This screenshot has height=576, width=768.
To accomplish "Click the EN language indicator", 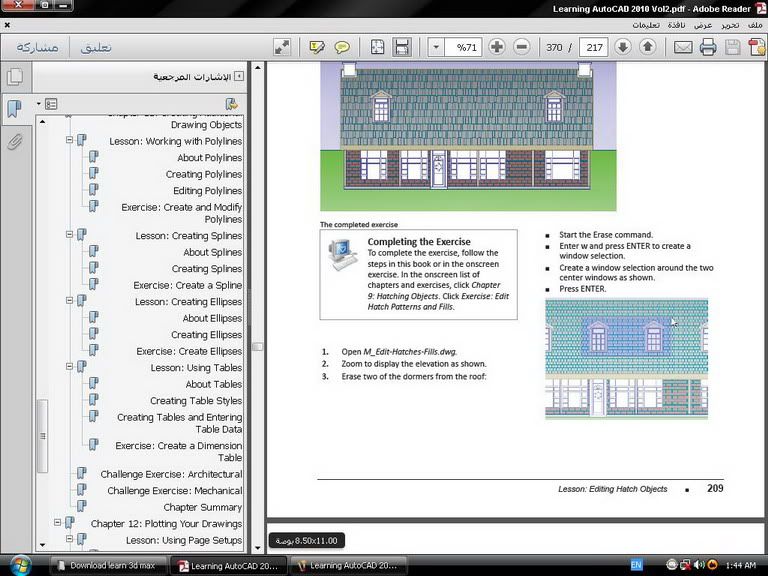I will click(x=636, y=565).
